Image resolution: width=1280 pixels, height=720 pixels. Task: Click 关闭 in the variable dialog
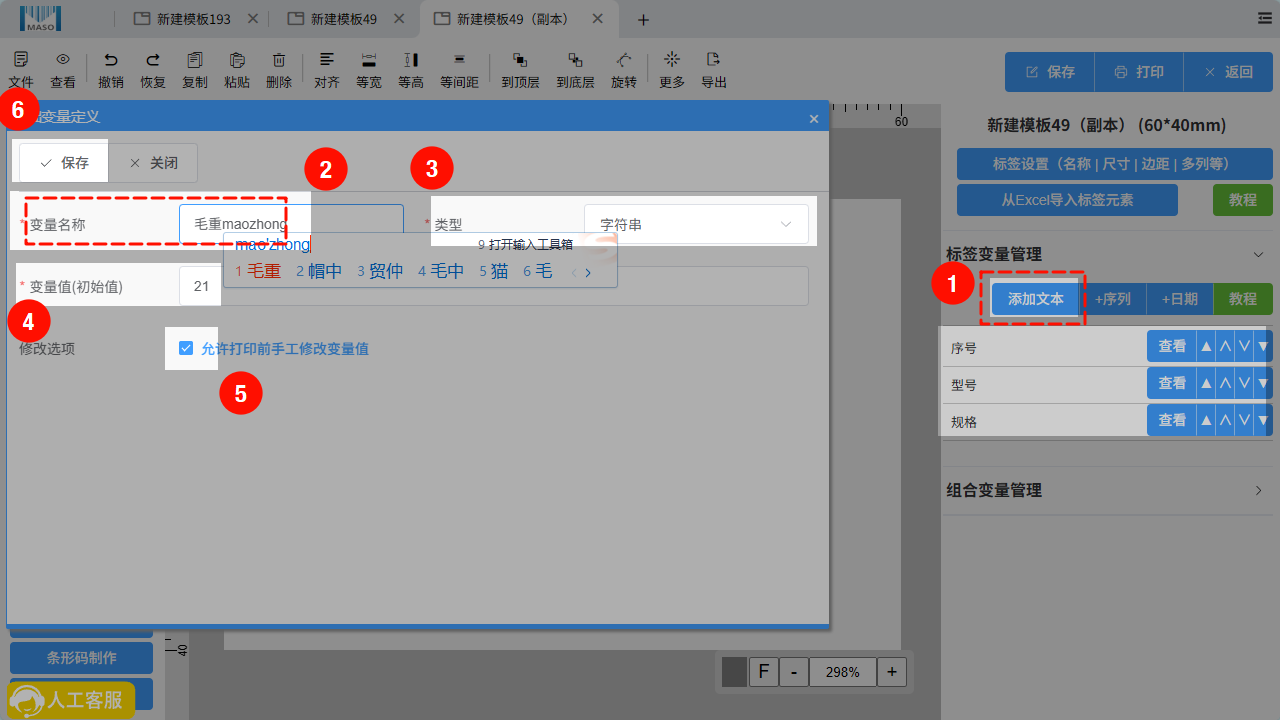153,162
